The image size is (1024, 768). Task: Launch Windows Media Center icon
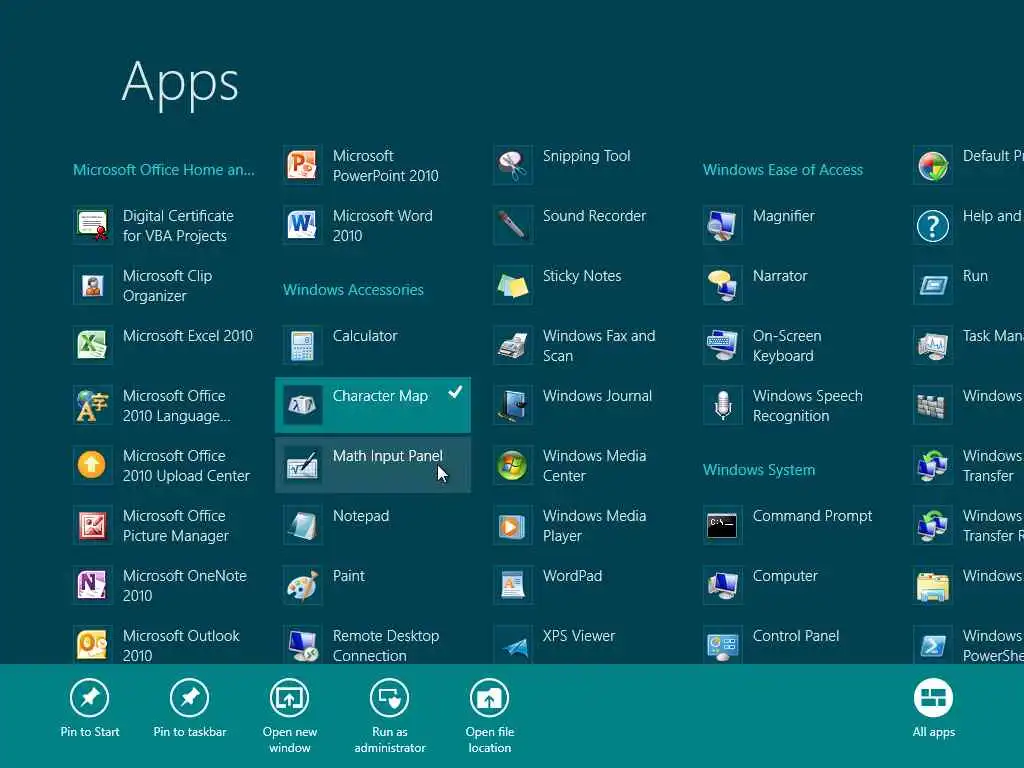point(513,466)
